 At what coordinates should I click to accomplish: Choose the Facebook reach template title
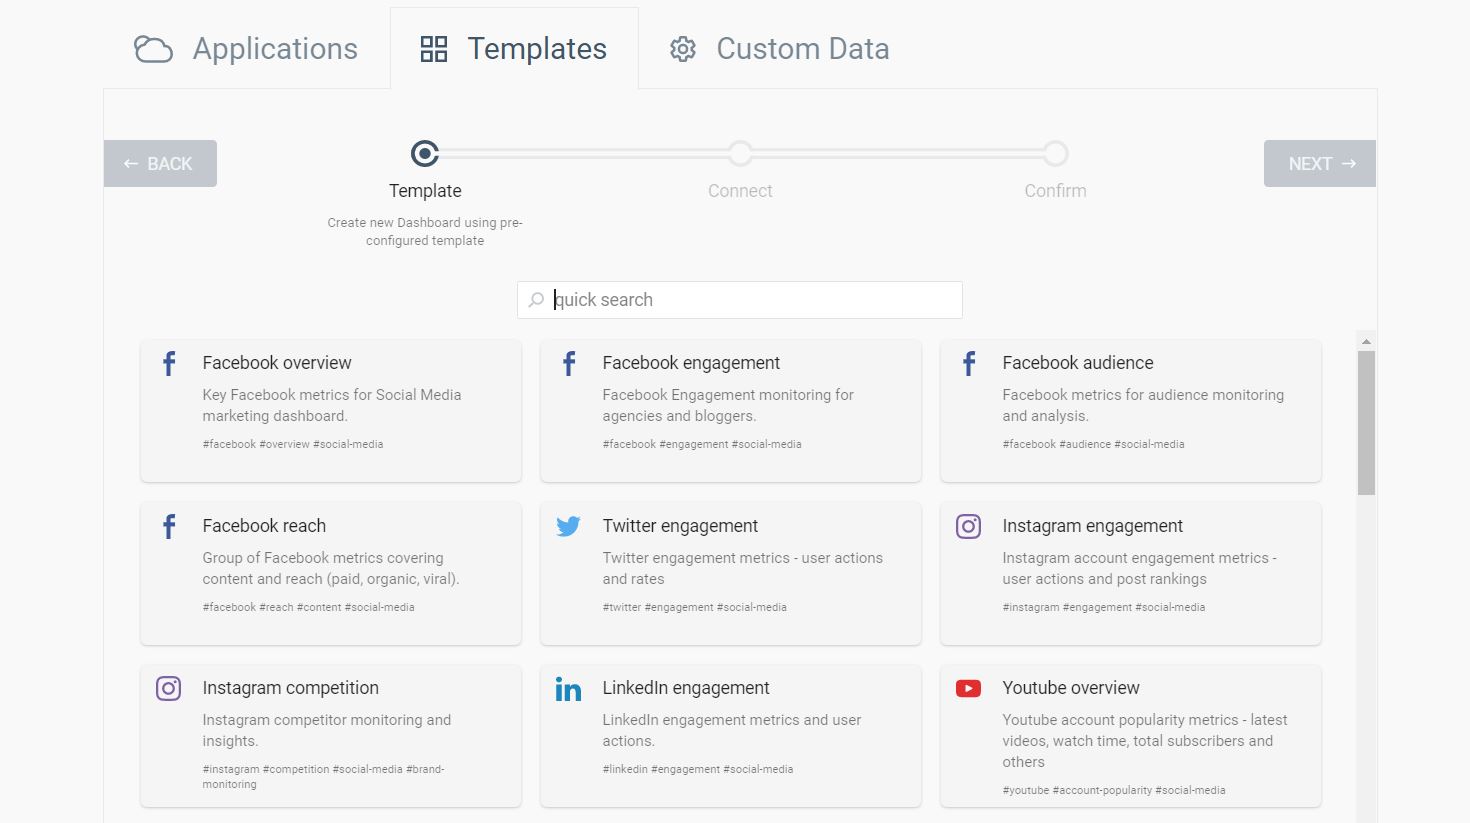(x=264, y=526)
